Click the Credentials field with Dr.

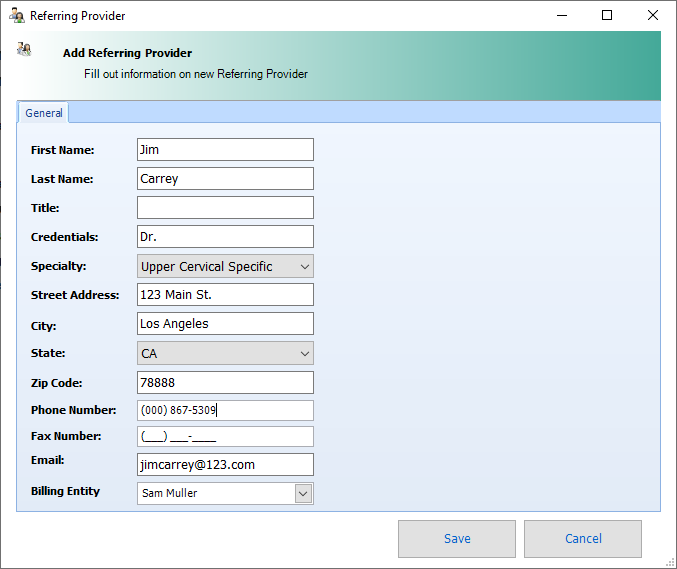click(225, 237)
